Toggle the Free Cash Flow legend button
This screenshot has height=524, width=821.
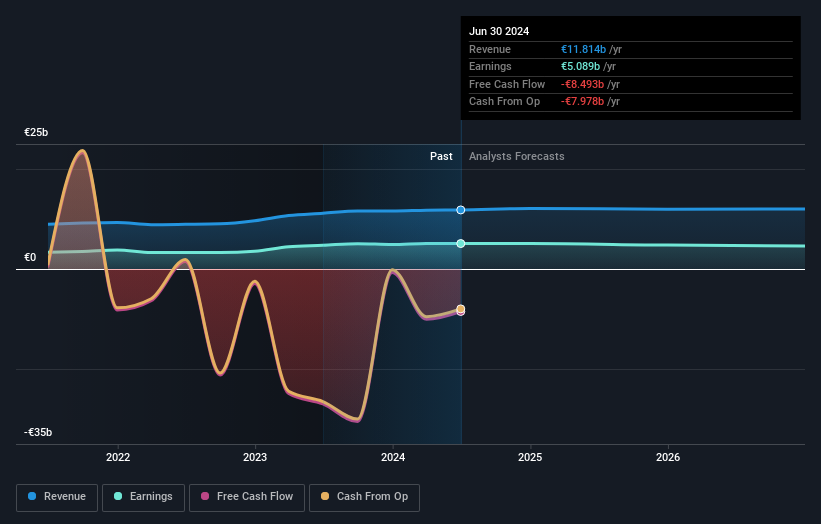tap(247, 497)
